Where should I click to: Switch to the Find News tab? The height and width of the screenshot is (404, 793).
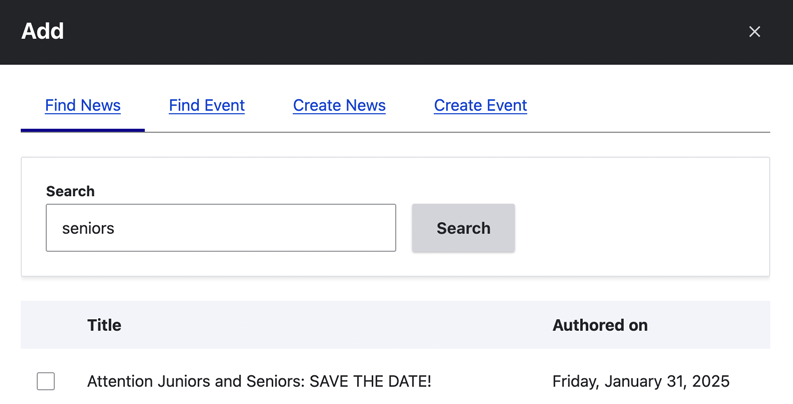(83, 105)
